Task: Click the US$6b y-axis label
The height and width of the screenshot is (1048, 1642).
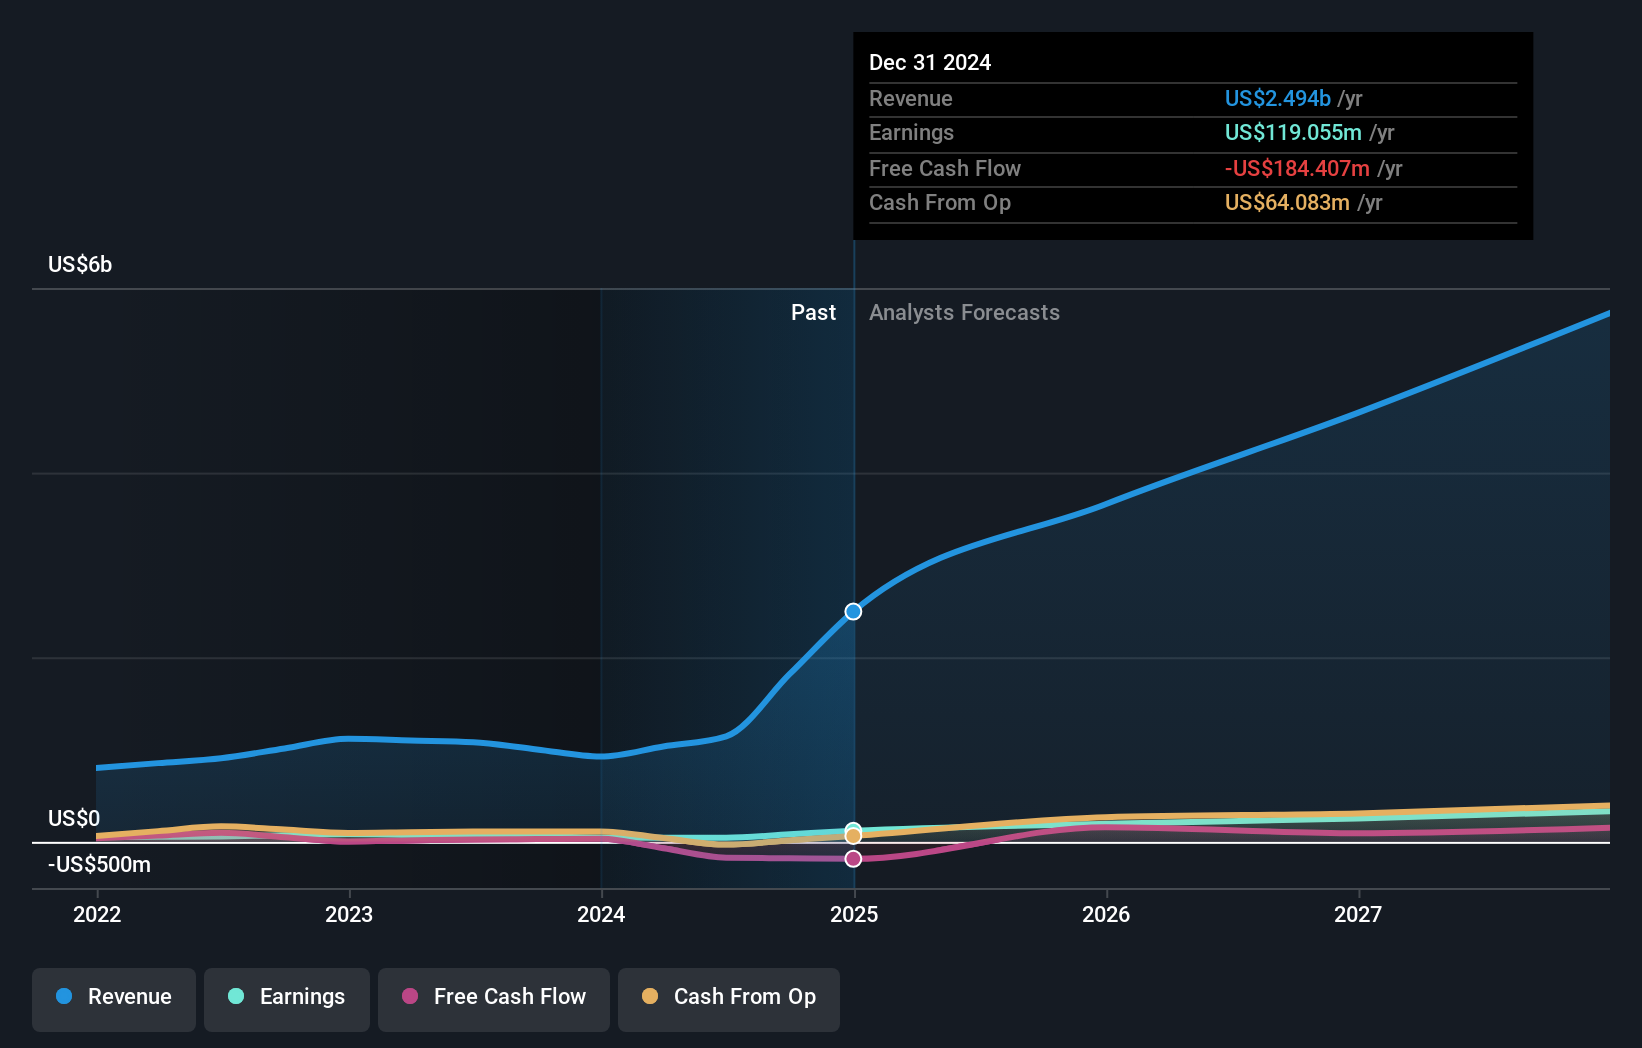Action: 80,265
